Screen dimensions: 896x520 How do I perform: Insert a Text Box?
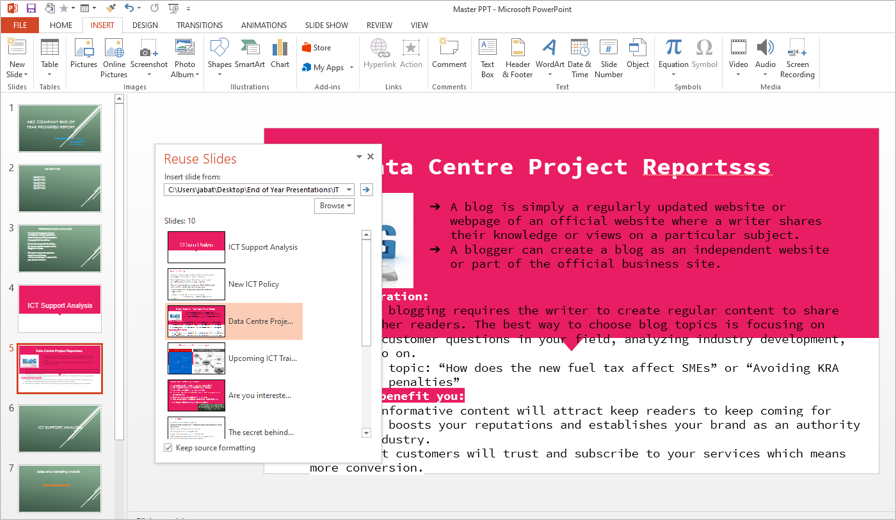coord(487,55)
